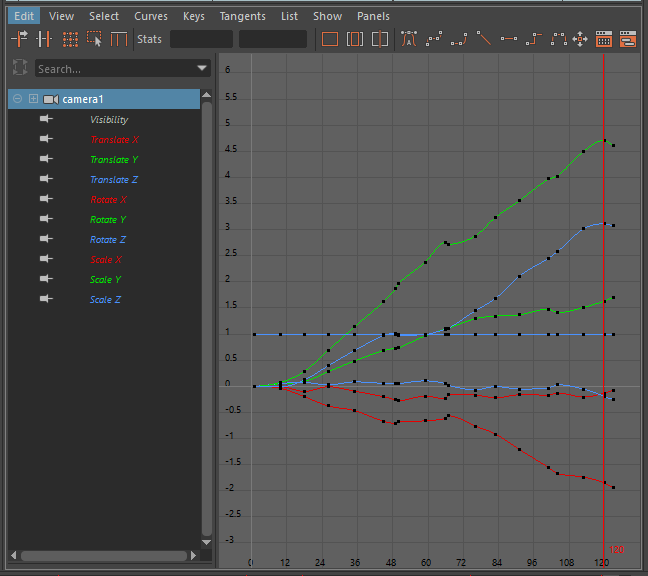Activate the Region selection tool
Screen dimensions: 648x576
[x=94, y=39]
